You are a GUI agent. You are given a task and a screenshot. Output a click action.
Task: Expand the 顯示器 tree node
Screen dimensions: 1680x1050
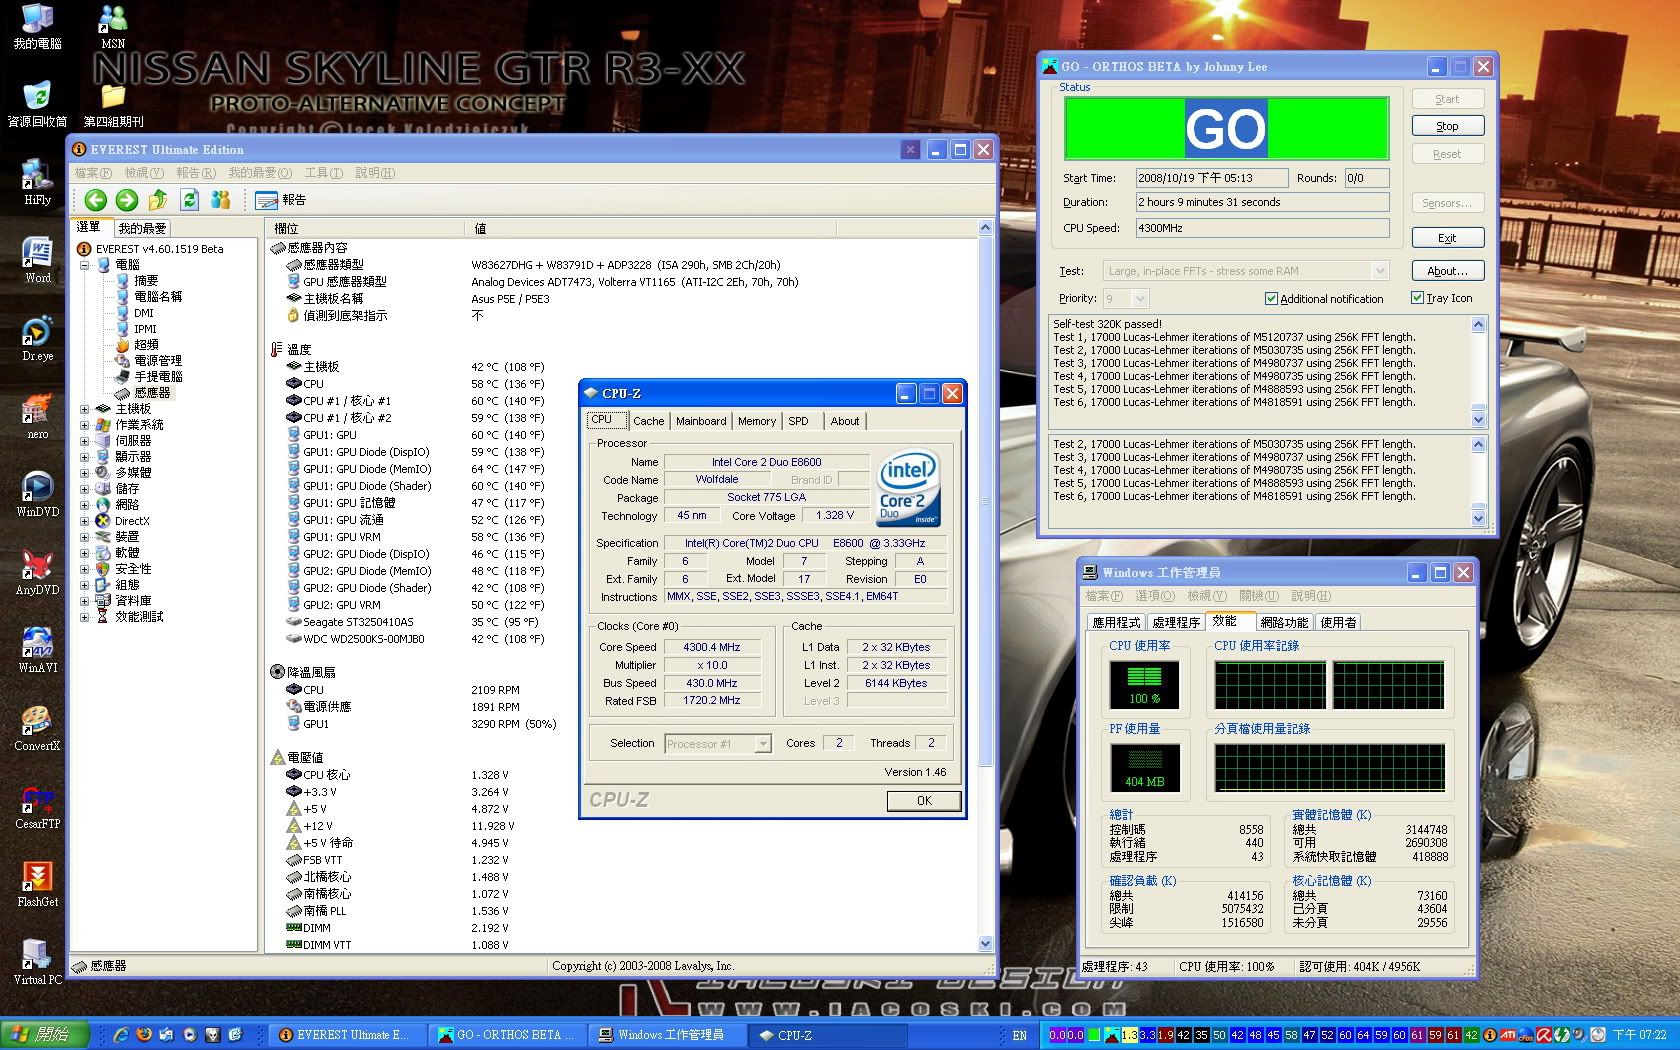(x=85, y=457)
